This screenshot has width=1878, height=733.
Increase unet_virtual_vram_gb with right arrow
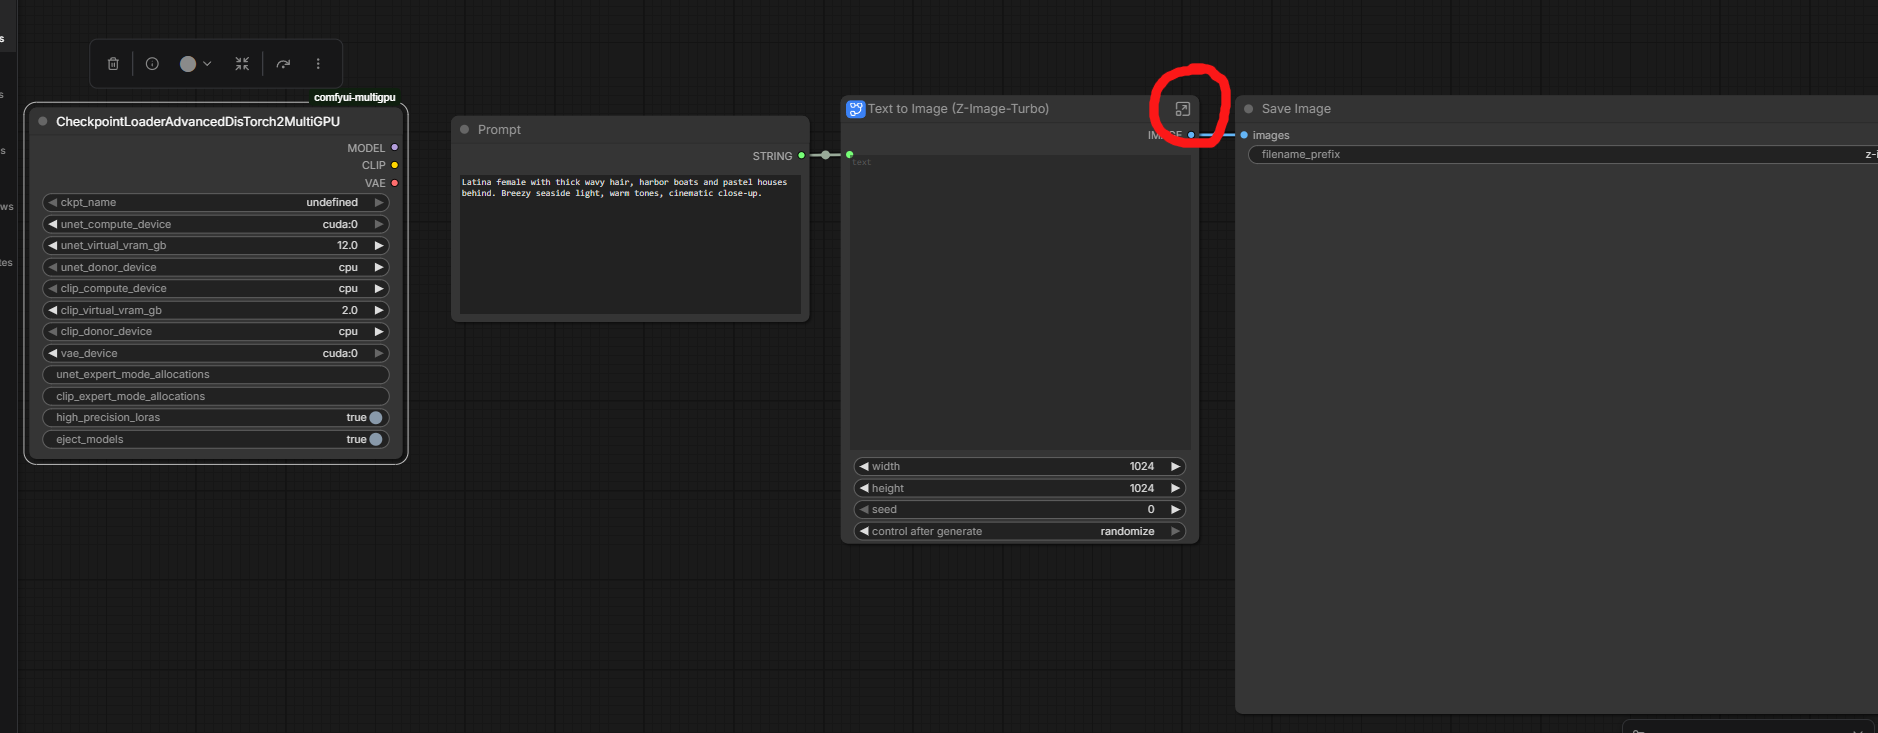tap(379, 246)
